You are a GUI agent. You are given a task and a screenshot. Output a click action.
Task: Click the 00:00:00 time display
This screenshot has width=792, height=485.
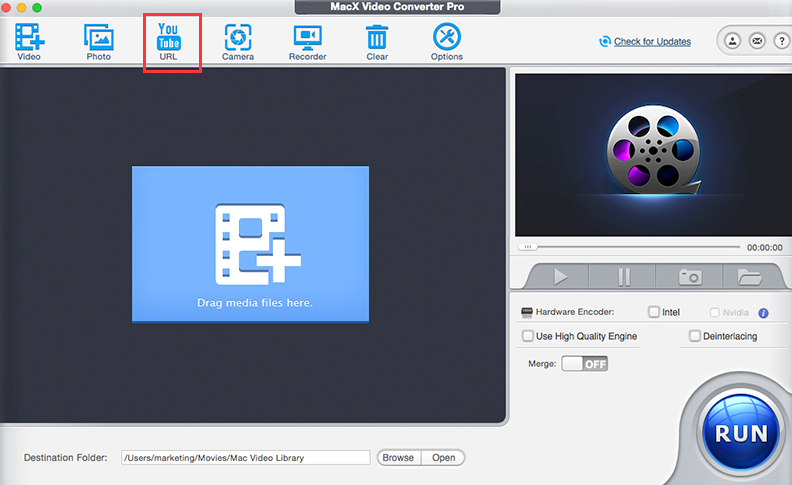(x=765, y=248)
